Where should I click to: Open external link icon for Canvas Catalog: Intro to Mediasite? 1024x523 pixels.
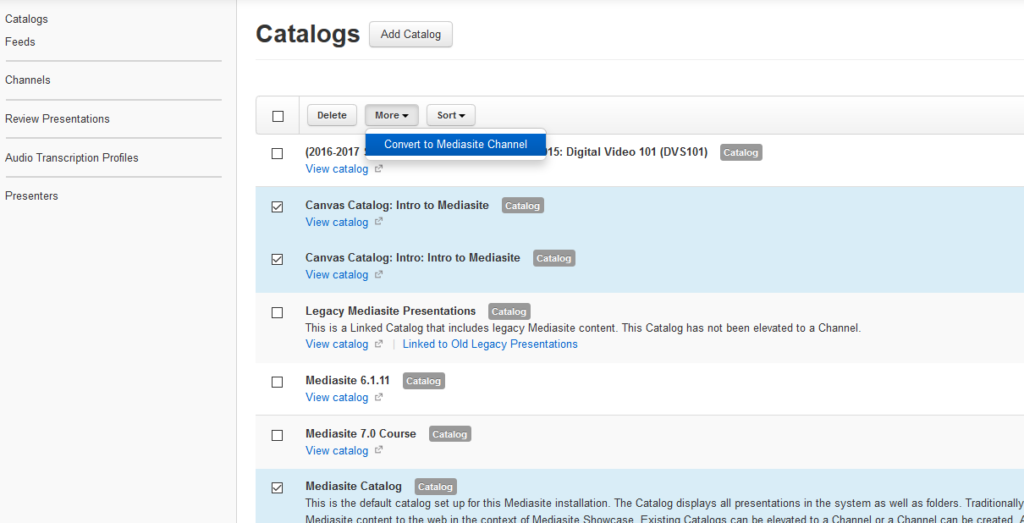(378, 223)
